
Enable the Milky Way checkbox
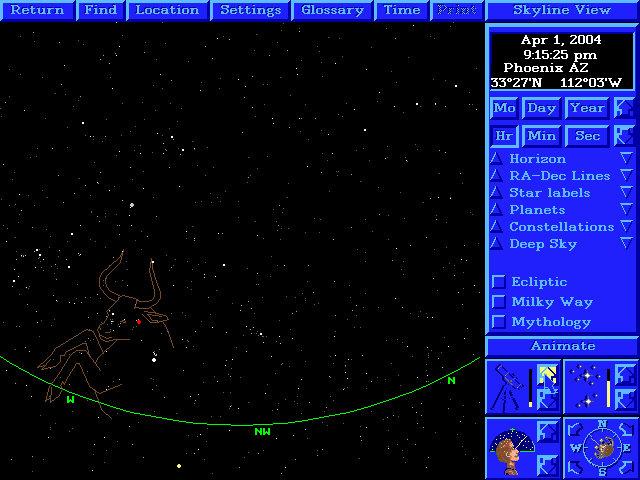[499, 302]
